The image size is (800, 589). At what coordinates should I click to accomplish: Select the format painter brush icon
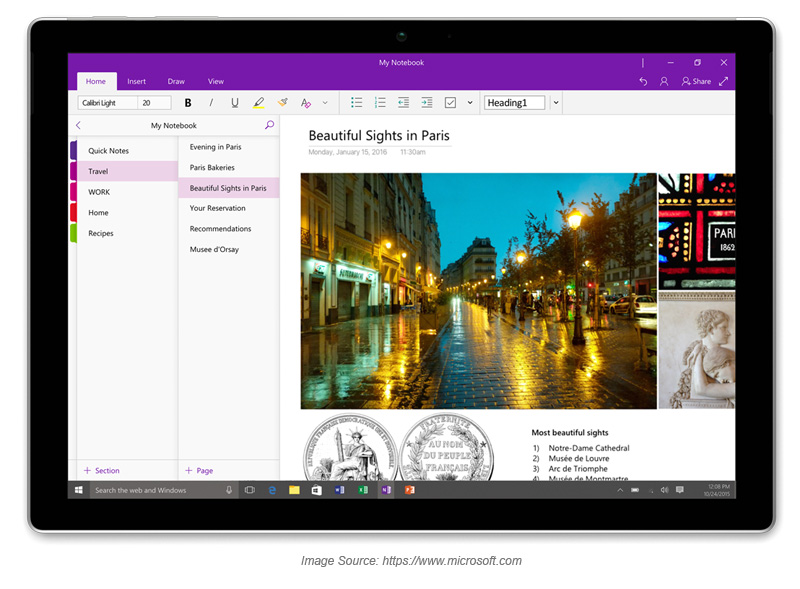(282, 103)
